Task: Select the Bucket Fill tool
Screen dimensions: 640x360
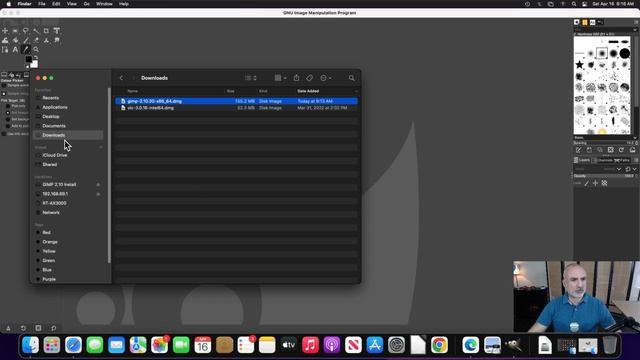Action: click(x=15, y=40)
